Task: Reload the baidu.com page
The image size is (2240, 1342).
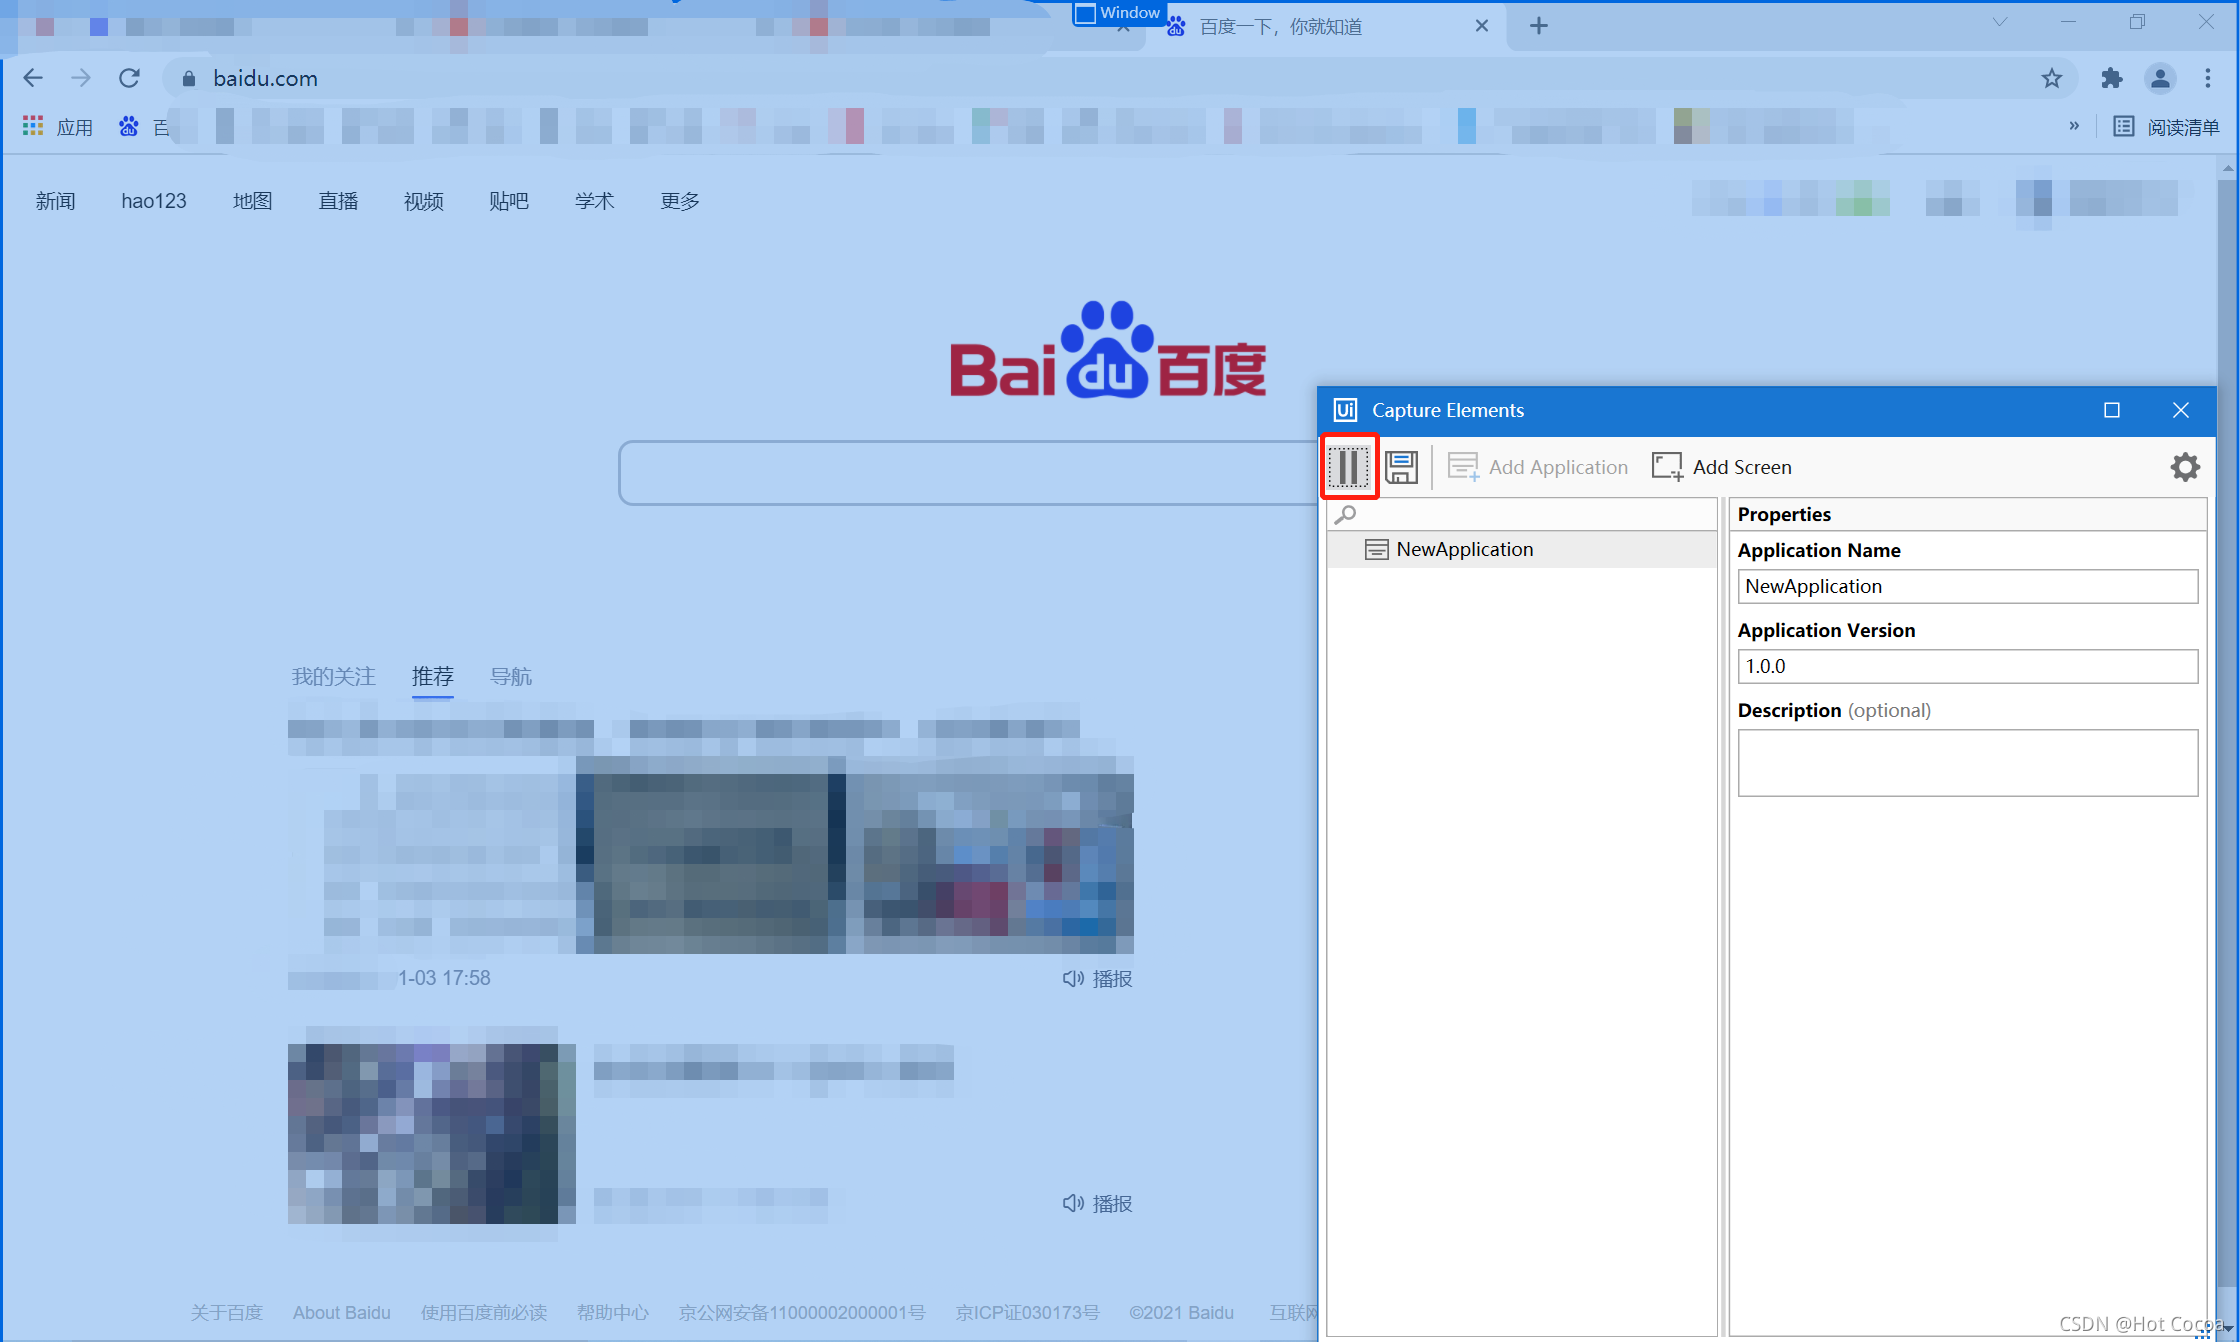Action: (x=129, y=78)
